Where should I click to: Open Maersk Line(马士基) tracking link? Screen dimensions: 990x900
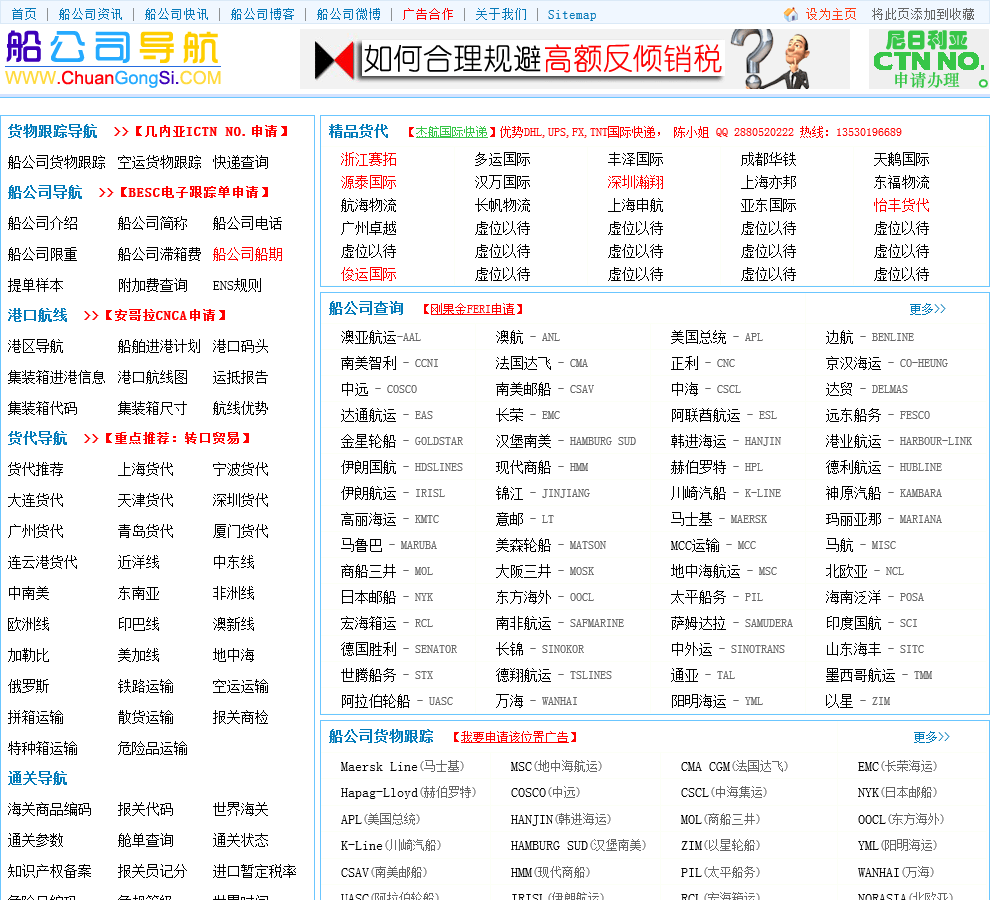pyautogui.click(x=402, y=767)
